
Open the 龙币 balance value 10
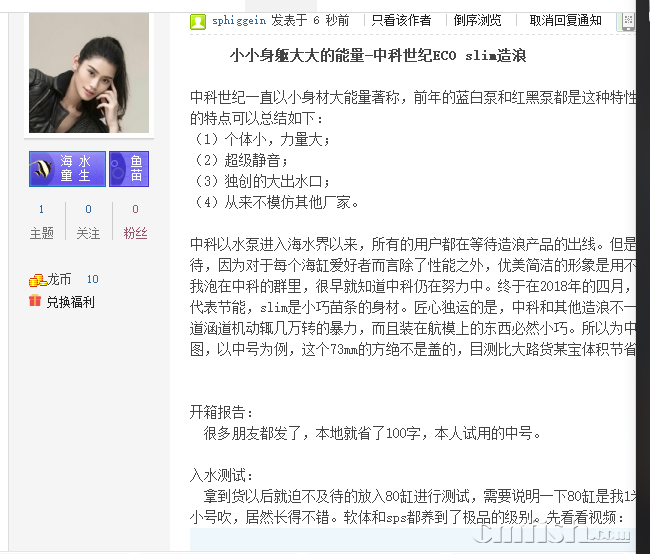92,279
